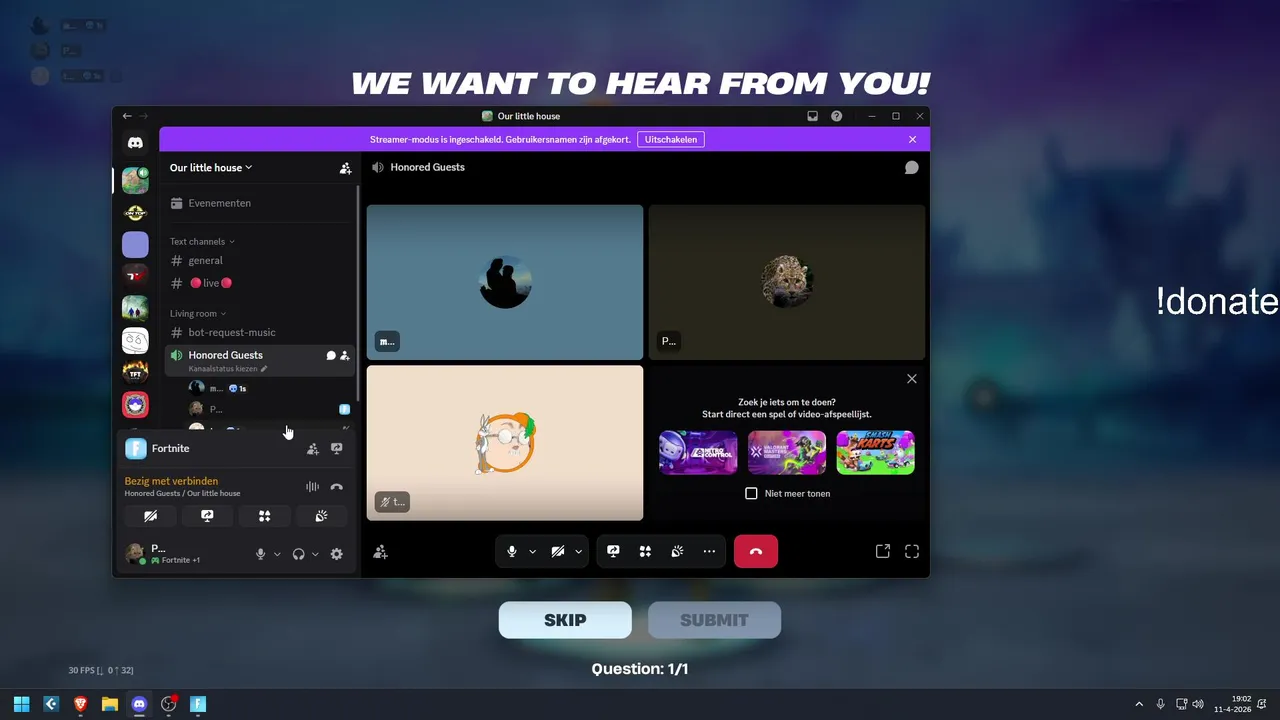Create invite icon on Honored Guests channel row
This screenshot has height=720, width=1280.
[x=345, y=355]
